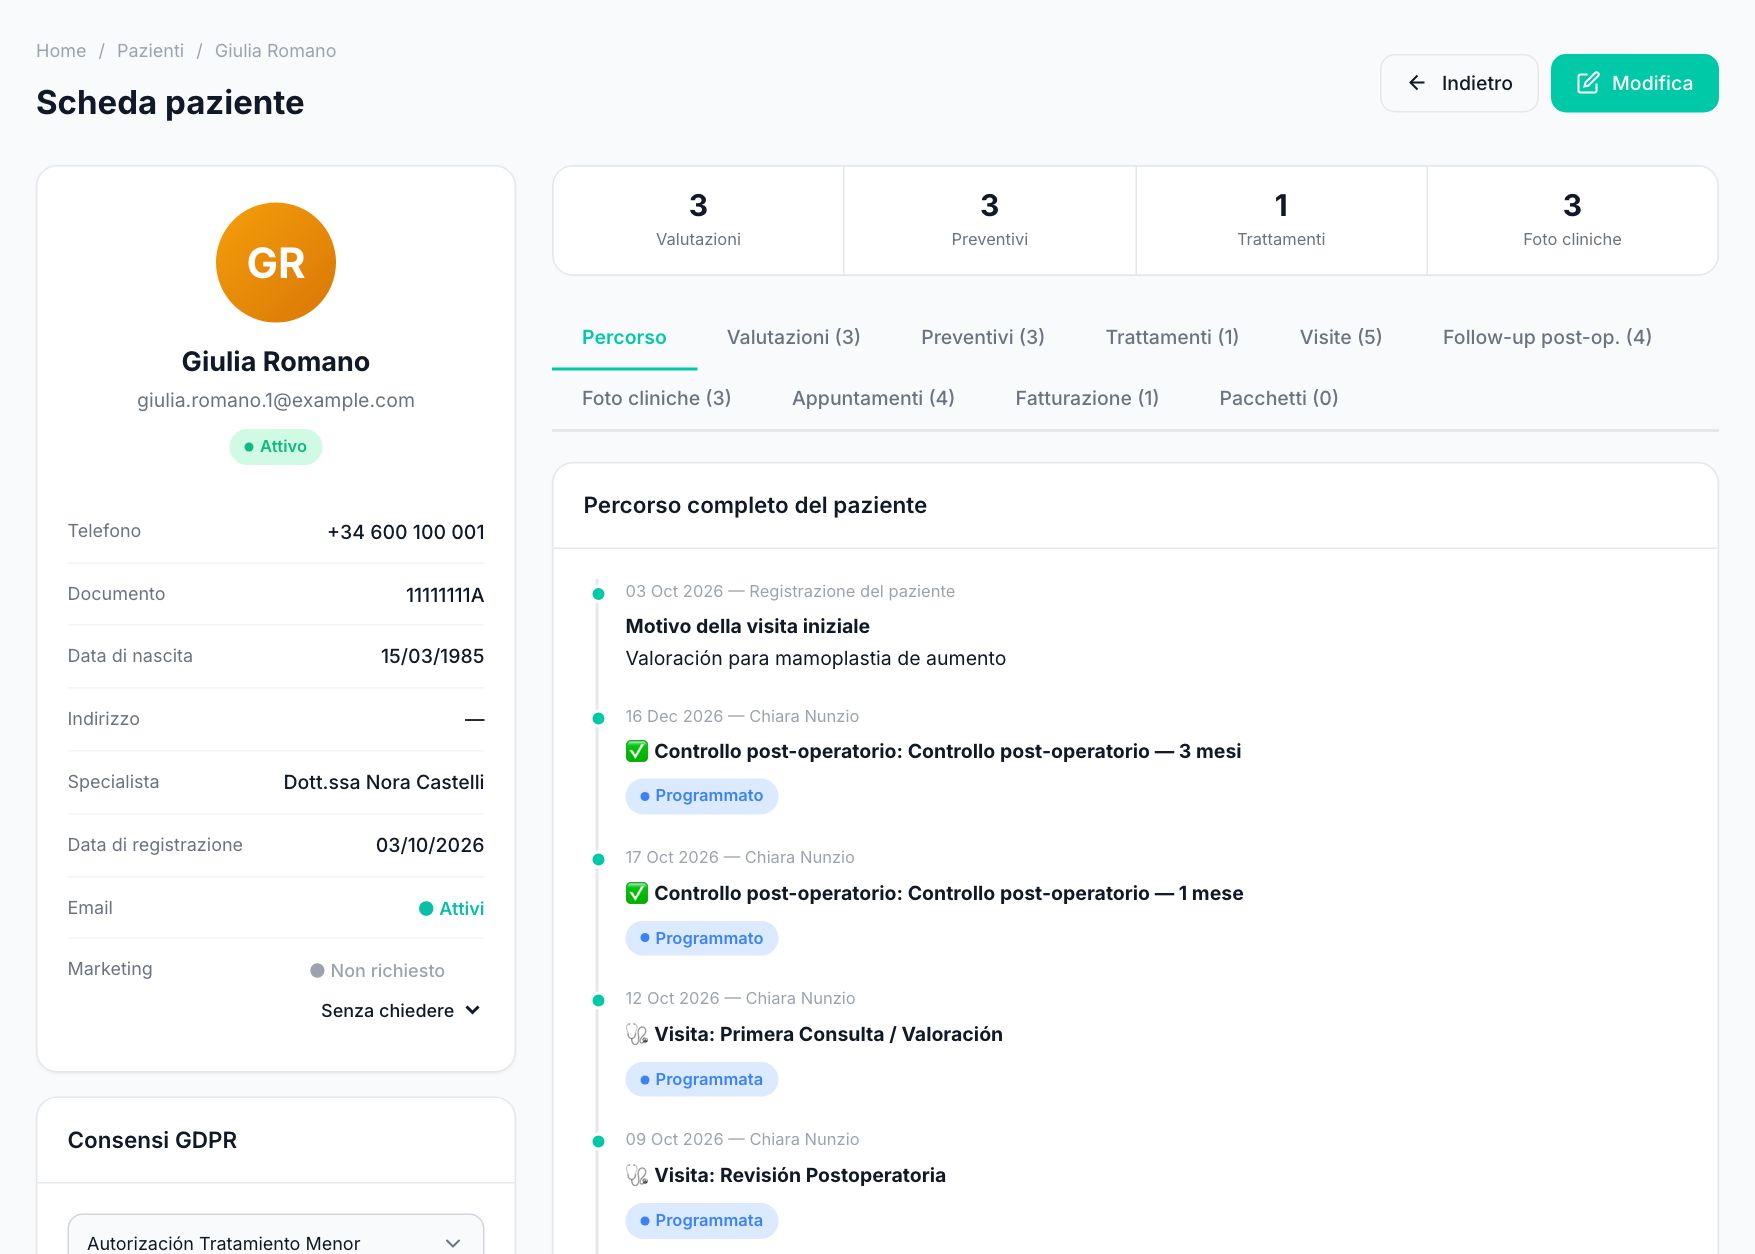The image size is (1755, 1254).
Task: Open Pazienti breadcrumb link
Action: pyautogui.click(x=150, y=51)
